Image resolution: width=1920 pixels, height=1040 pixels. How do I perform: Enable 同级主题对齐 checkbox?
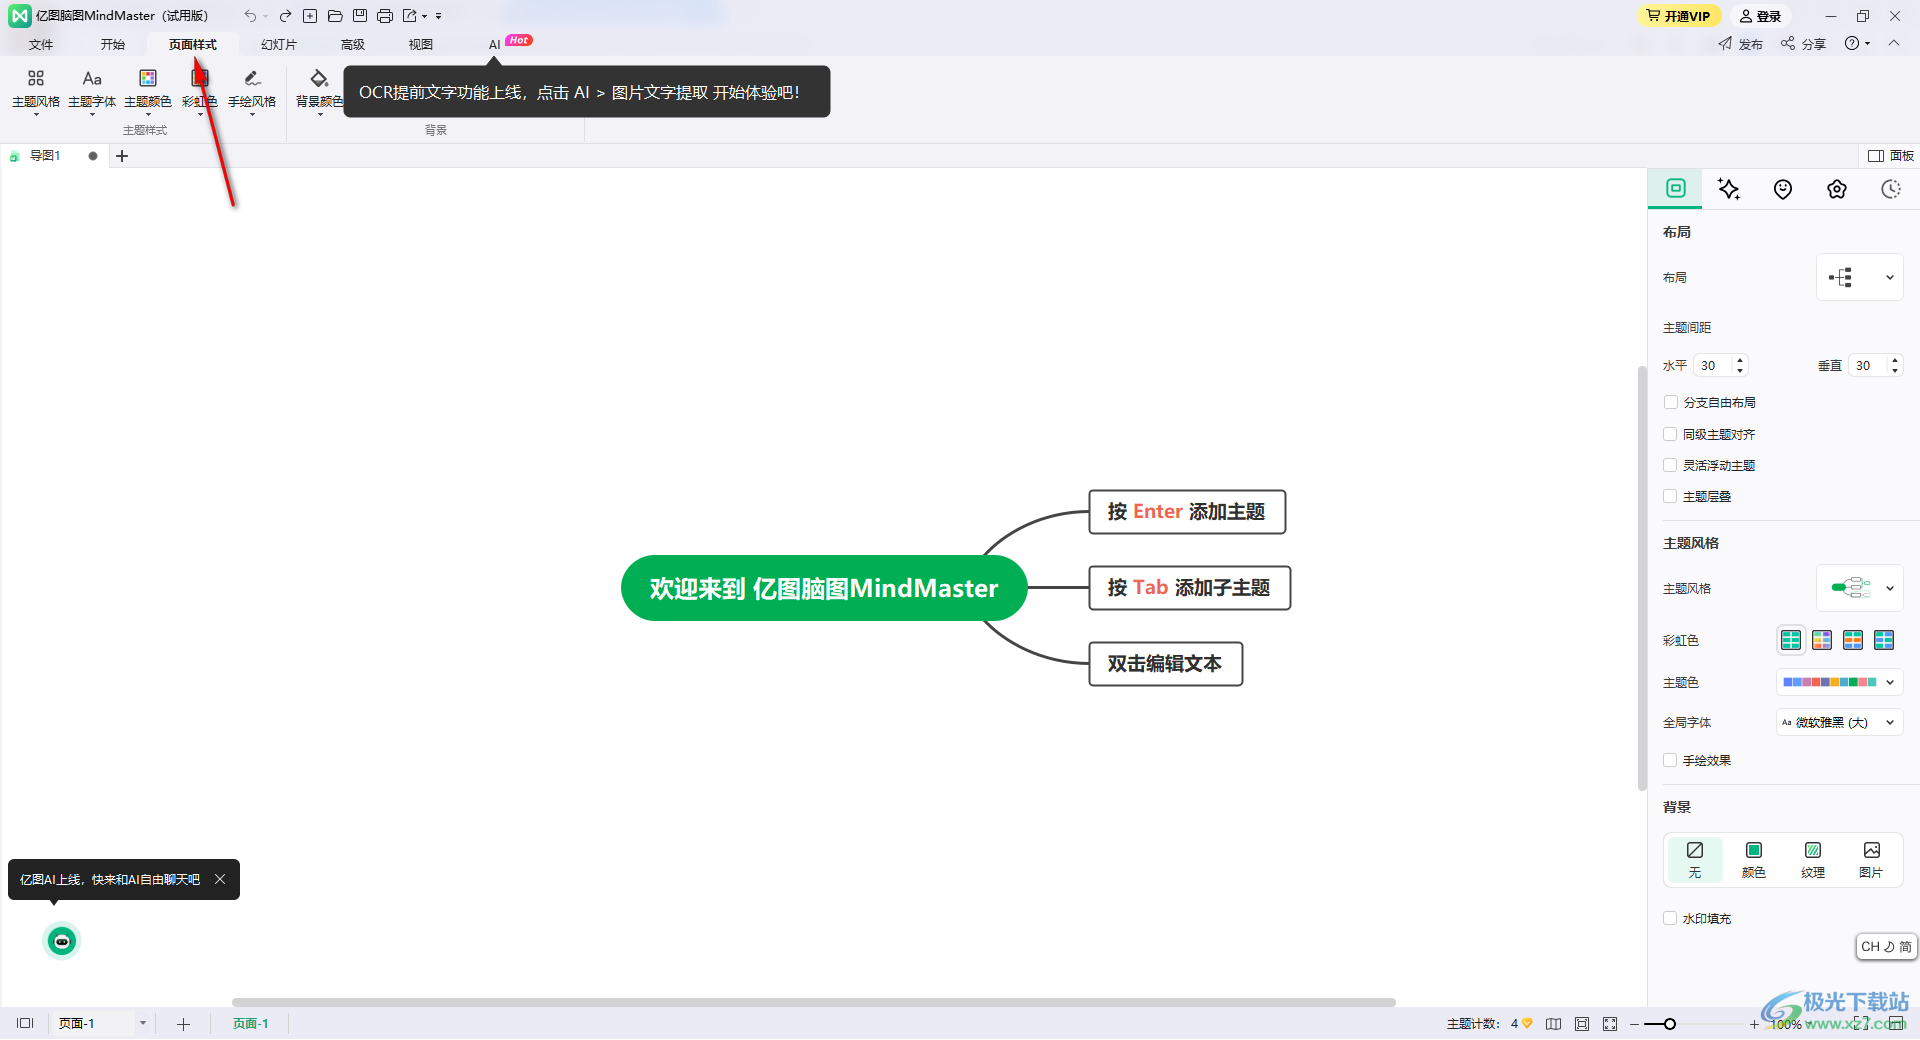(1670, 434)
